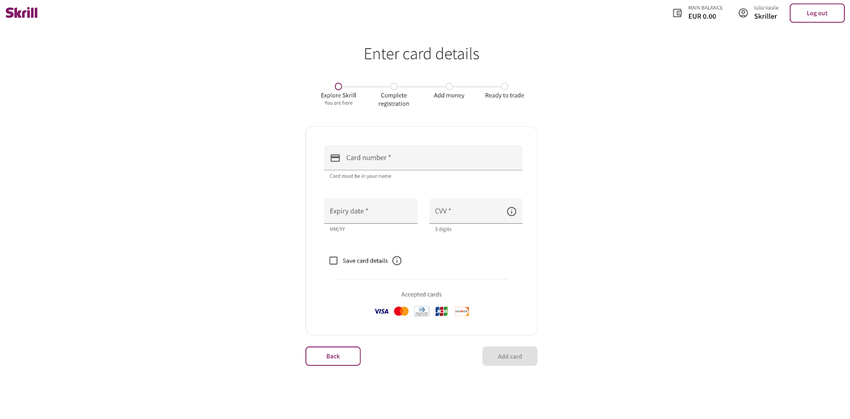Click the JCB card logo
The width and height of the screenshot is (850, 419).
pos(442,311)
